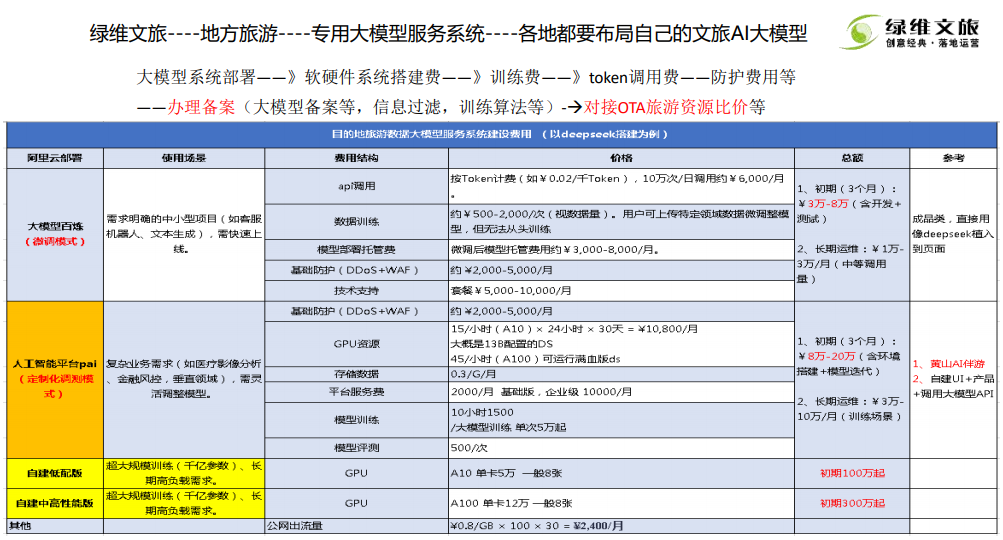Click the GPU资源 cell
The height and width of the screenshot is (540, 1003).
356,344
